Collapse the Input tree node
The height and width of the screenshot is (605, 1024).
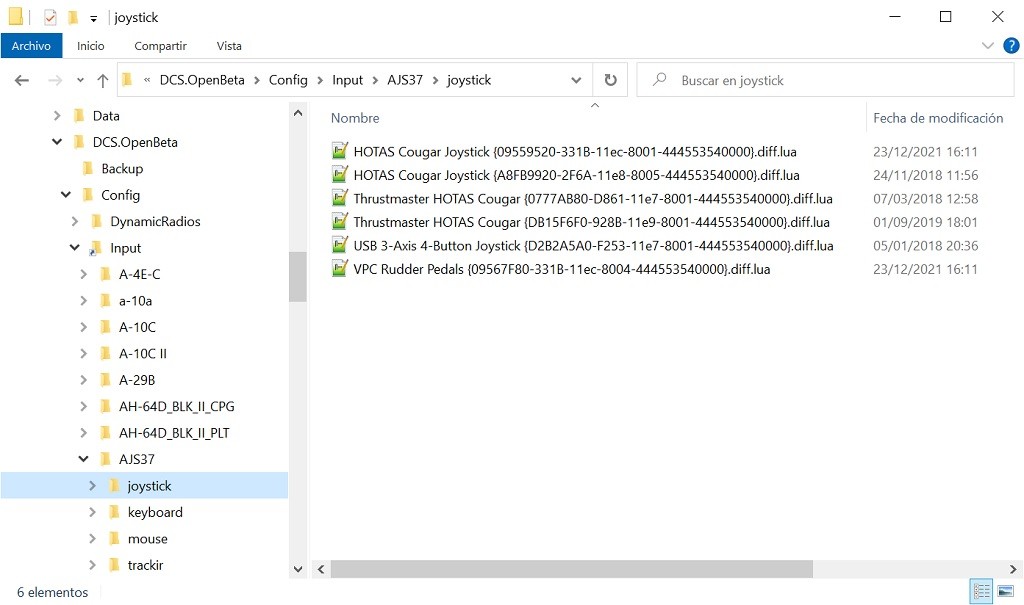74,248
